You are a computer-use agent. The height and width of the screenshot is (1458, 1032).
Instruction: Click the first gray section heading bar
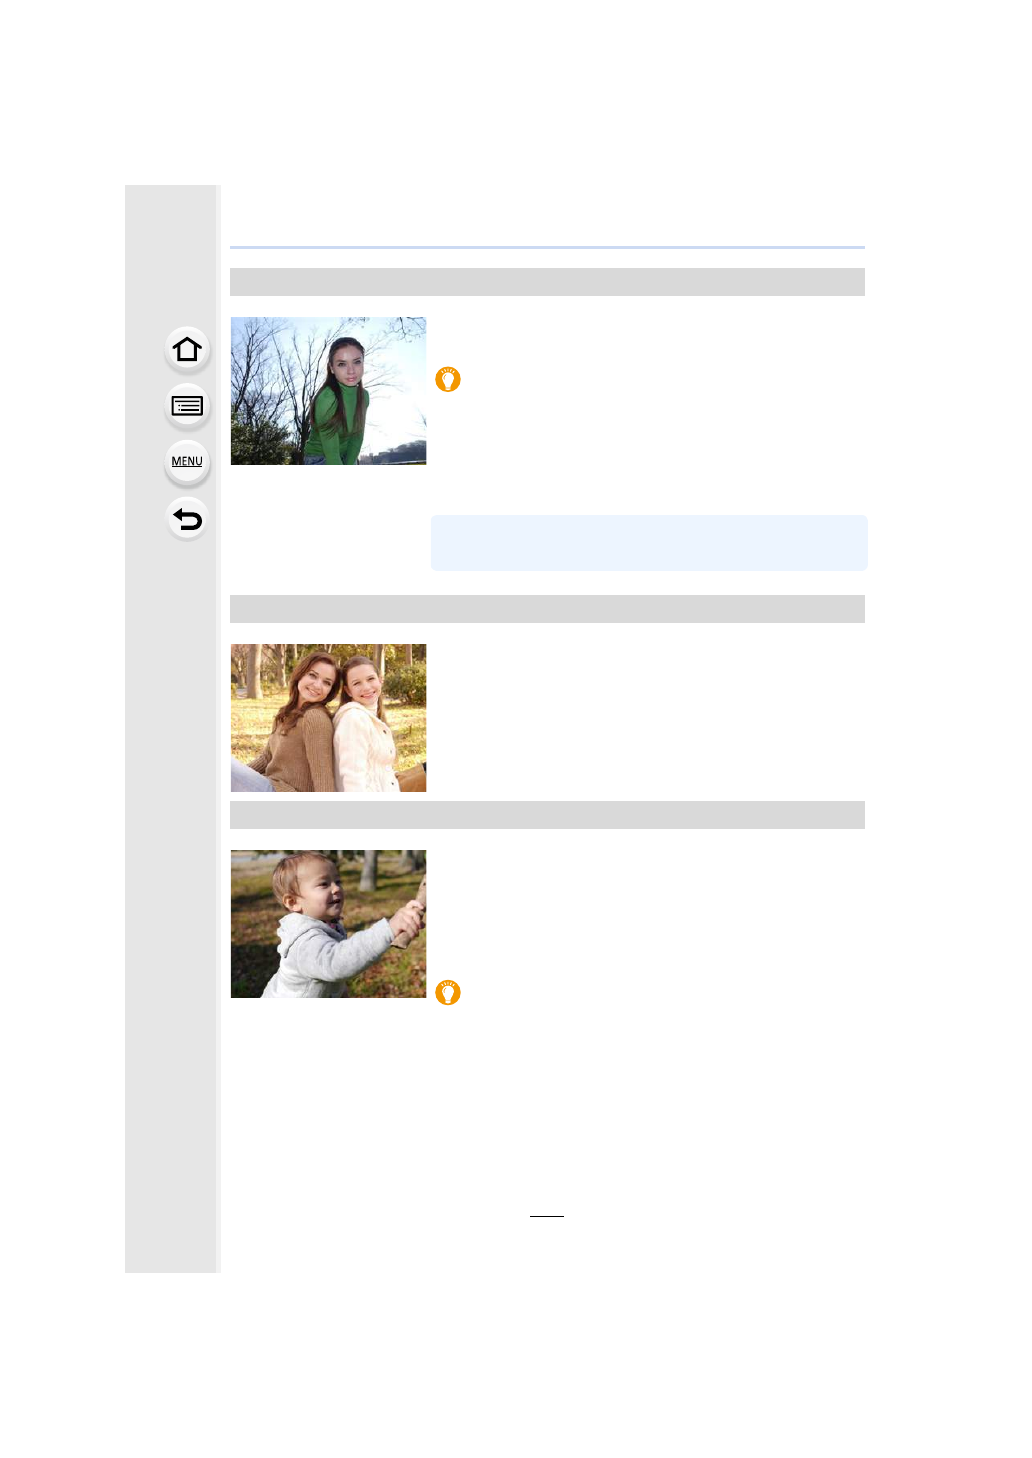[547, 282]
